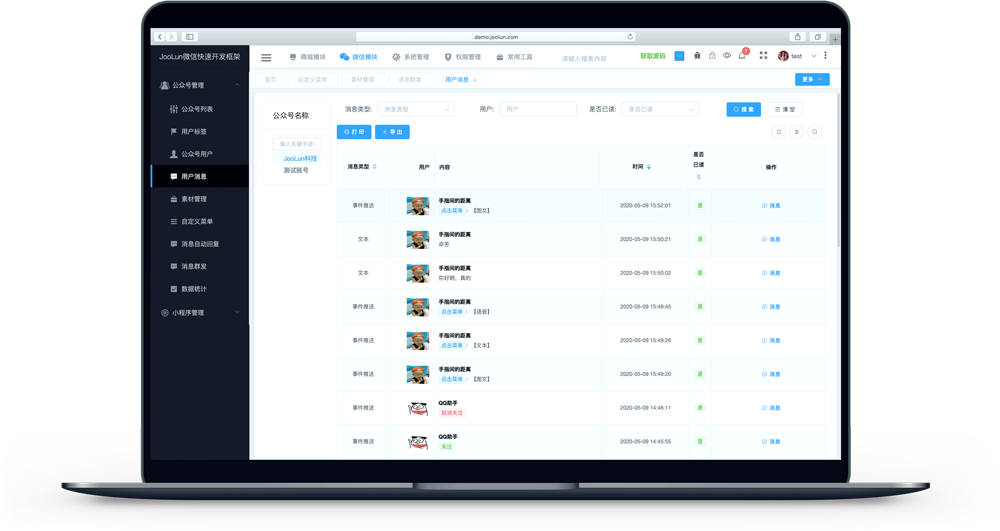The height and width of the screenshot is (531, 1000).
Task: Select JooLun科技 in account list
Action: click(300, 159)
